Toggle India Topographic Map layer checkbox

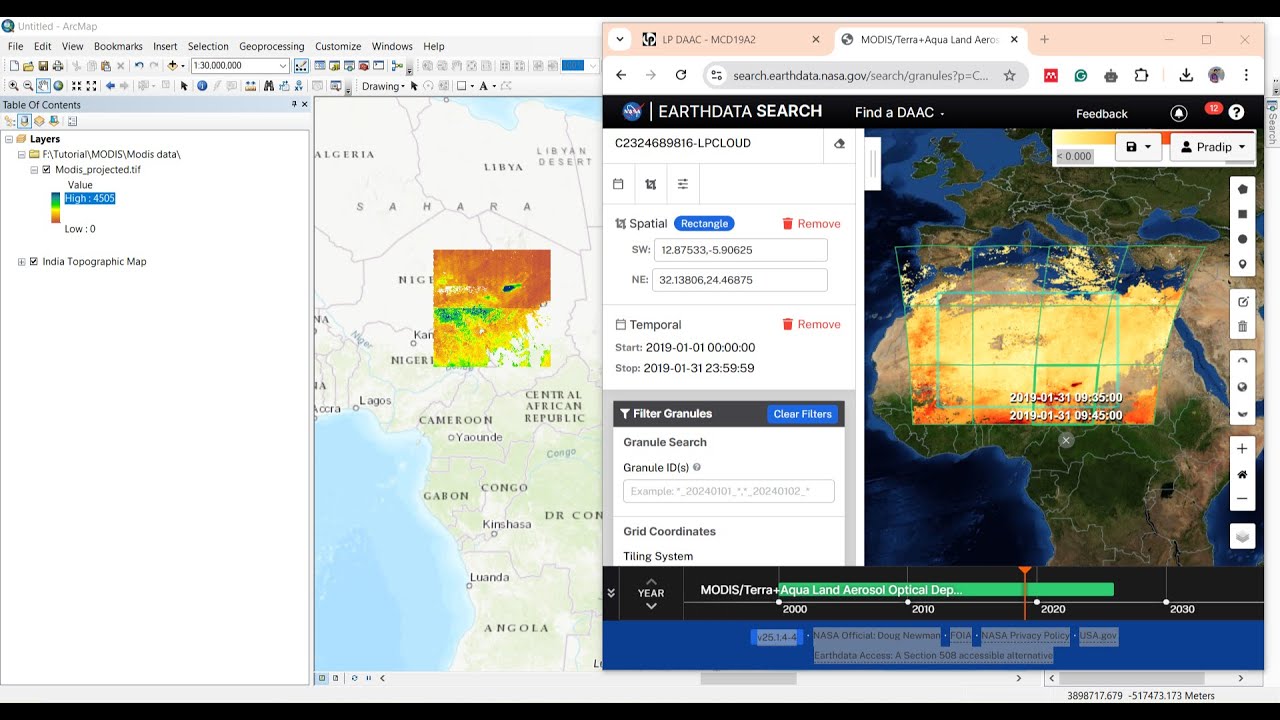pyautogui.click(x=34, y=261)
